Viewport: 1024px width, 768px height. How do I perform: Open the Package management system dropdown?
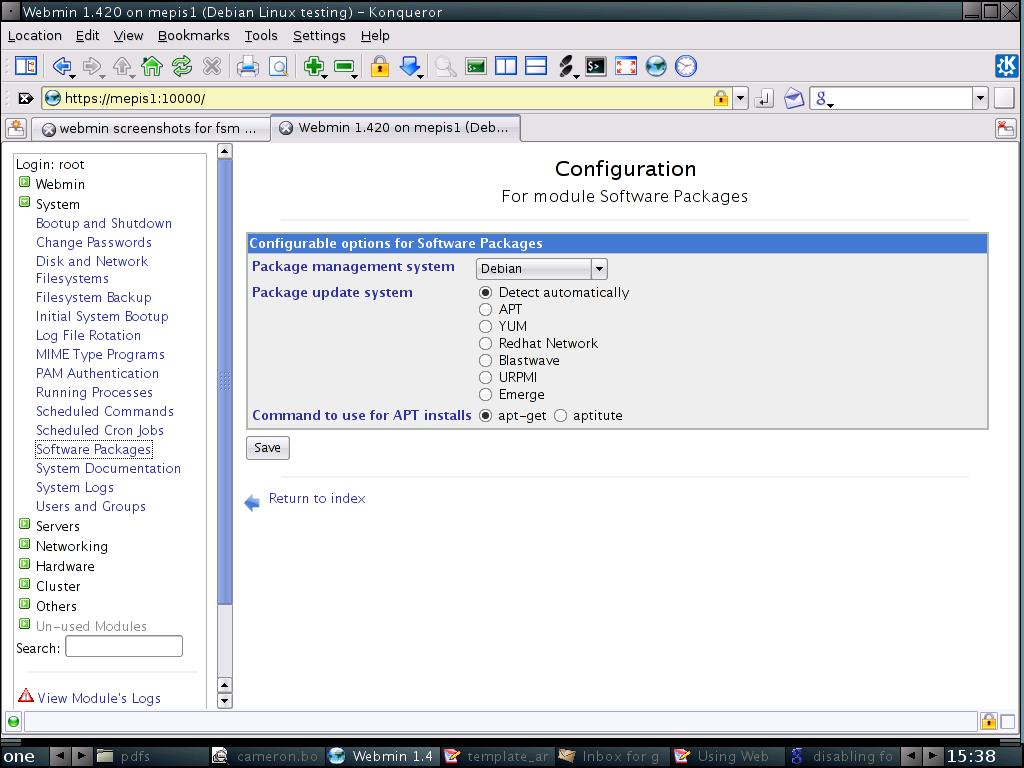click(x=542, y=268)
